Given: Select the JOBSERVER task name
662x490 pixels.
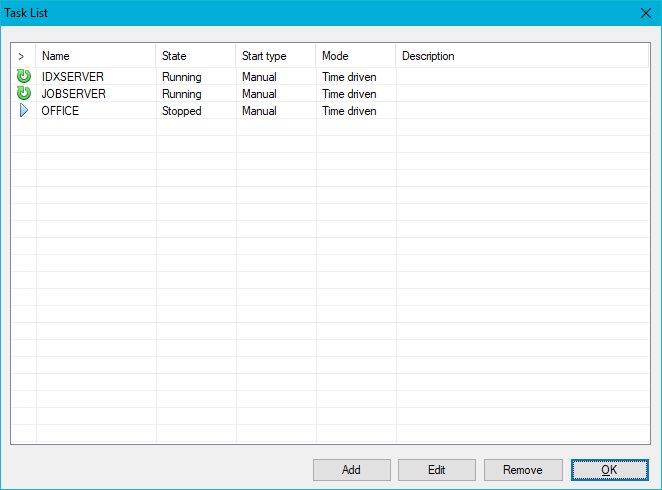Looking at the screenshot, I should click(74, 94).
